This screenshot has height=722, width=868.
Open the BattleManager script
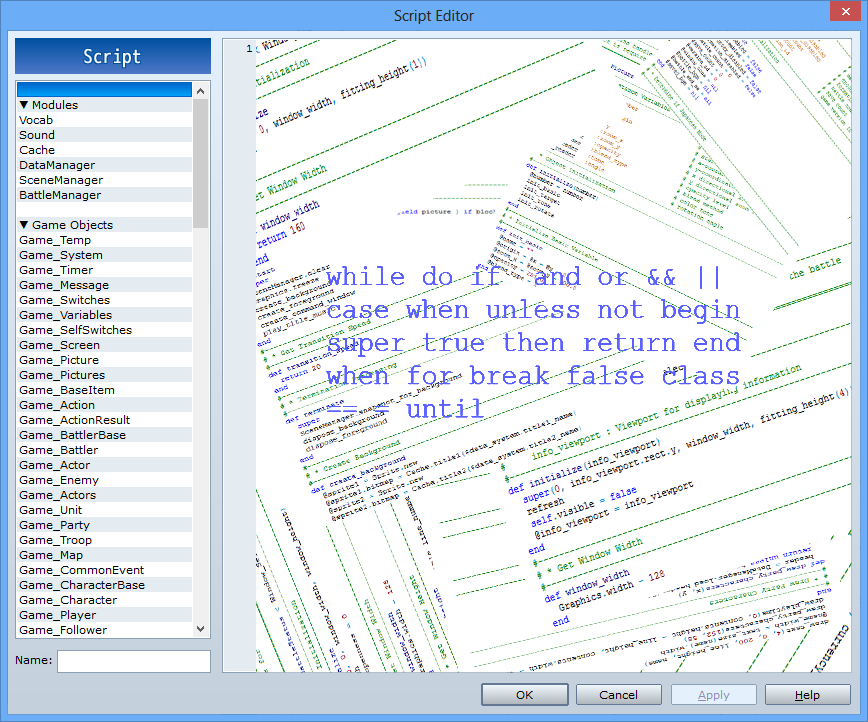(x=105, y=195)
